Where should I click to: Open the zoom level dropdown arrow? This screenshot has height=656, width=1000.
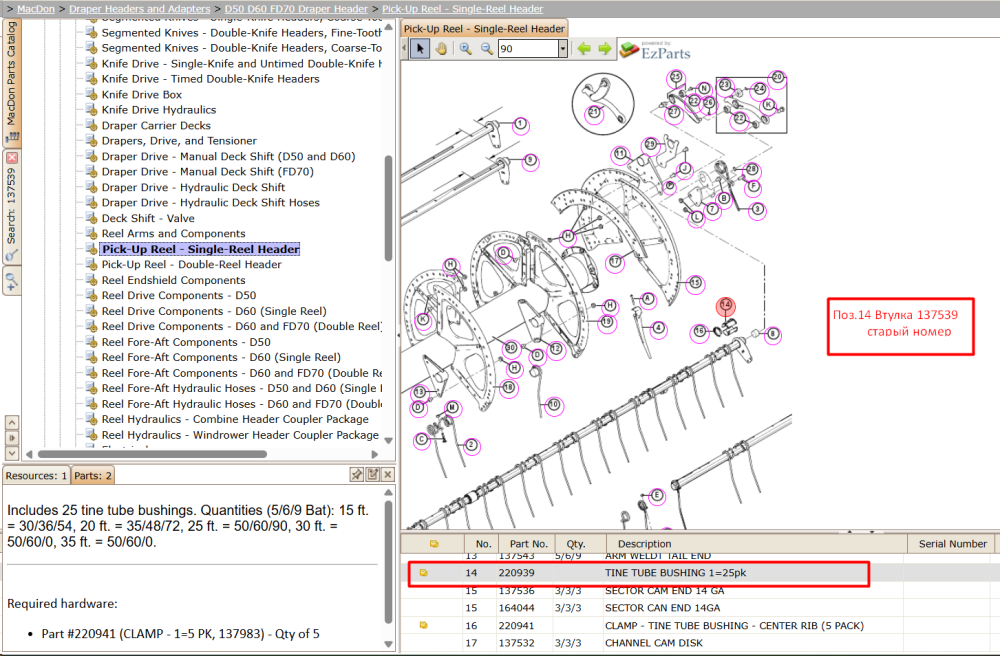click(562, 49)
